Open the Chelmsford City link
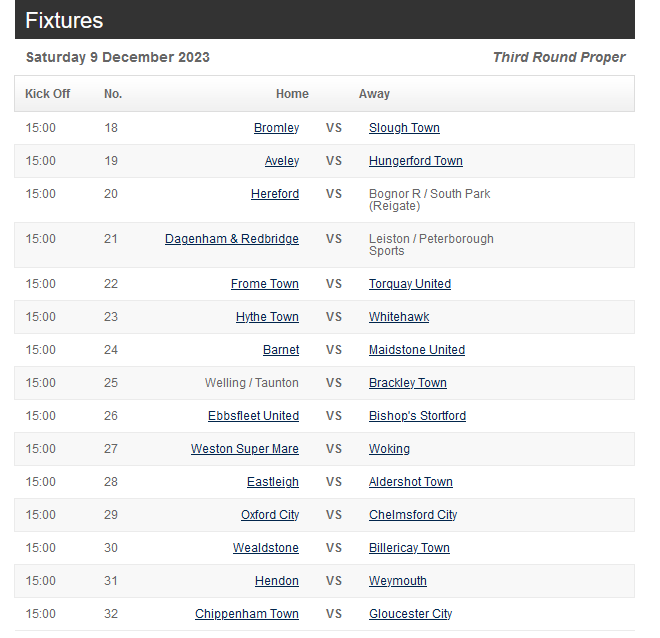 tap(412, 515)
